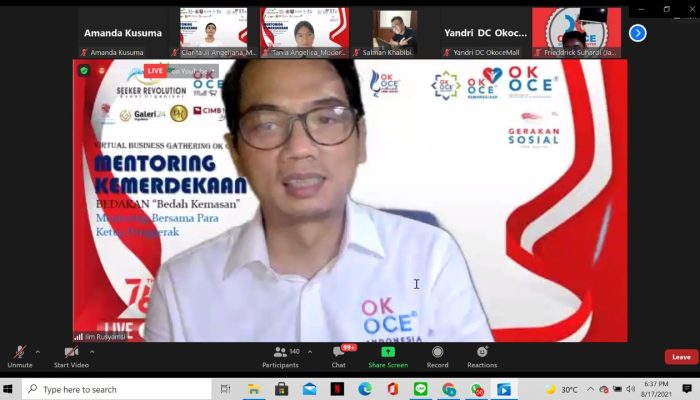The width and height of the screenshot is (700, 400).
Task: Open Netflix from the taskbar
Action: click(x=337, y=389)
